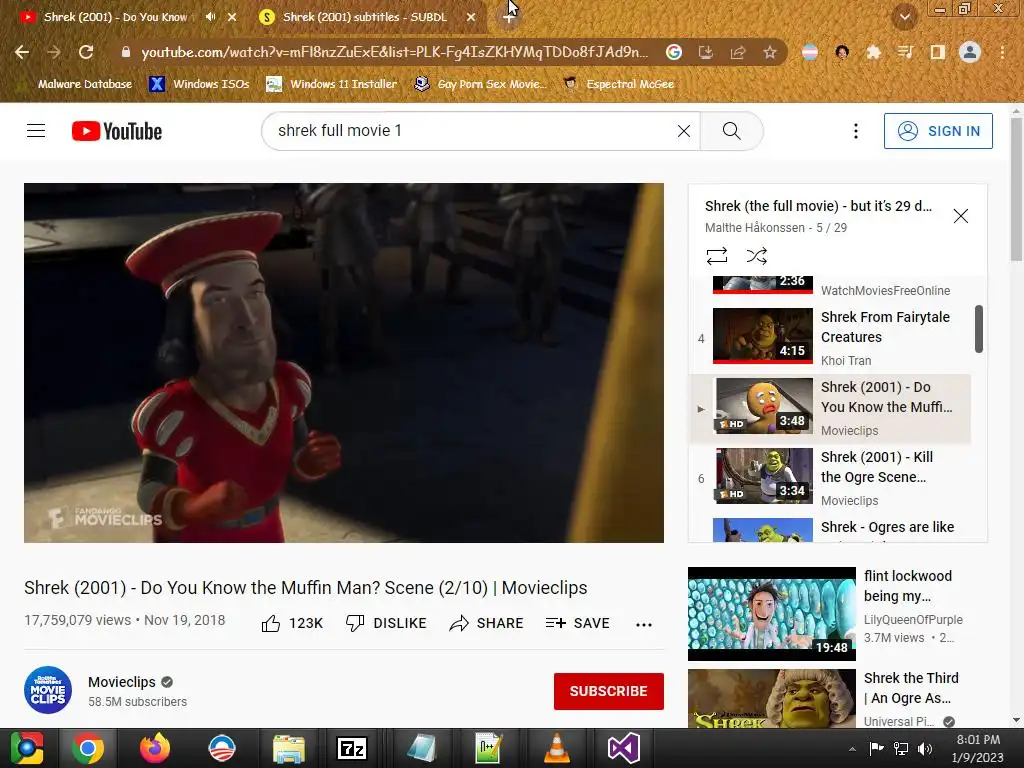
Task: Bookmark this page with the star
Action: tap(770, 52)
